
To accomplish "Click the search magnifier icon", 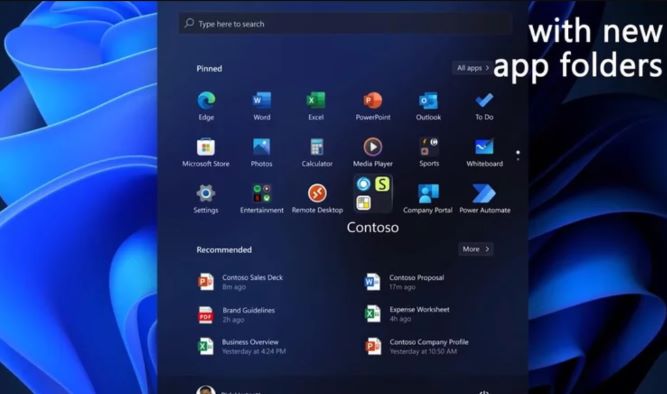I will [189, 23].
